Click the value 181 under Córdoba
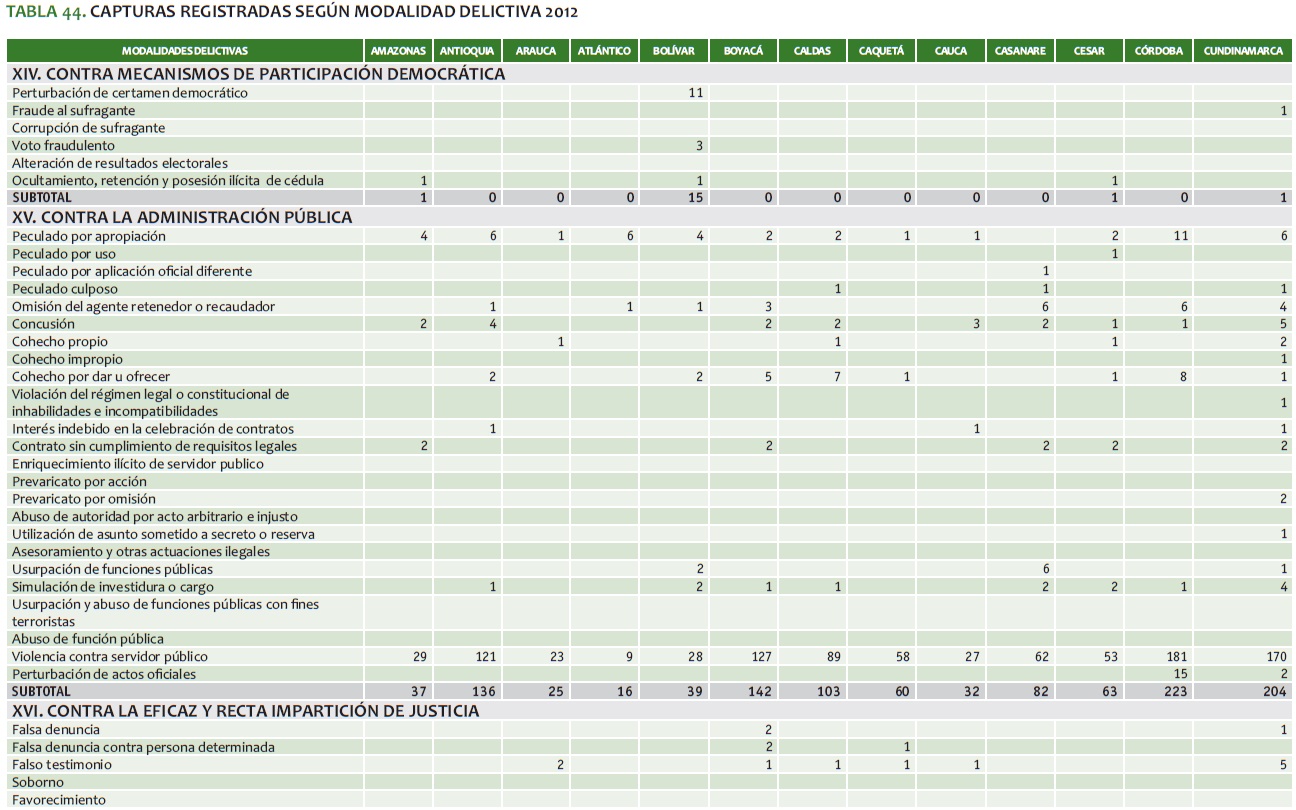Image resolution: width=1296 pixels, height=810 pixels. coord(1177,657)
